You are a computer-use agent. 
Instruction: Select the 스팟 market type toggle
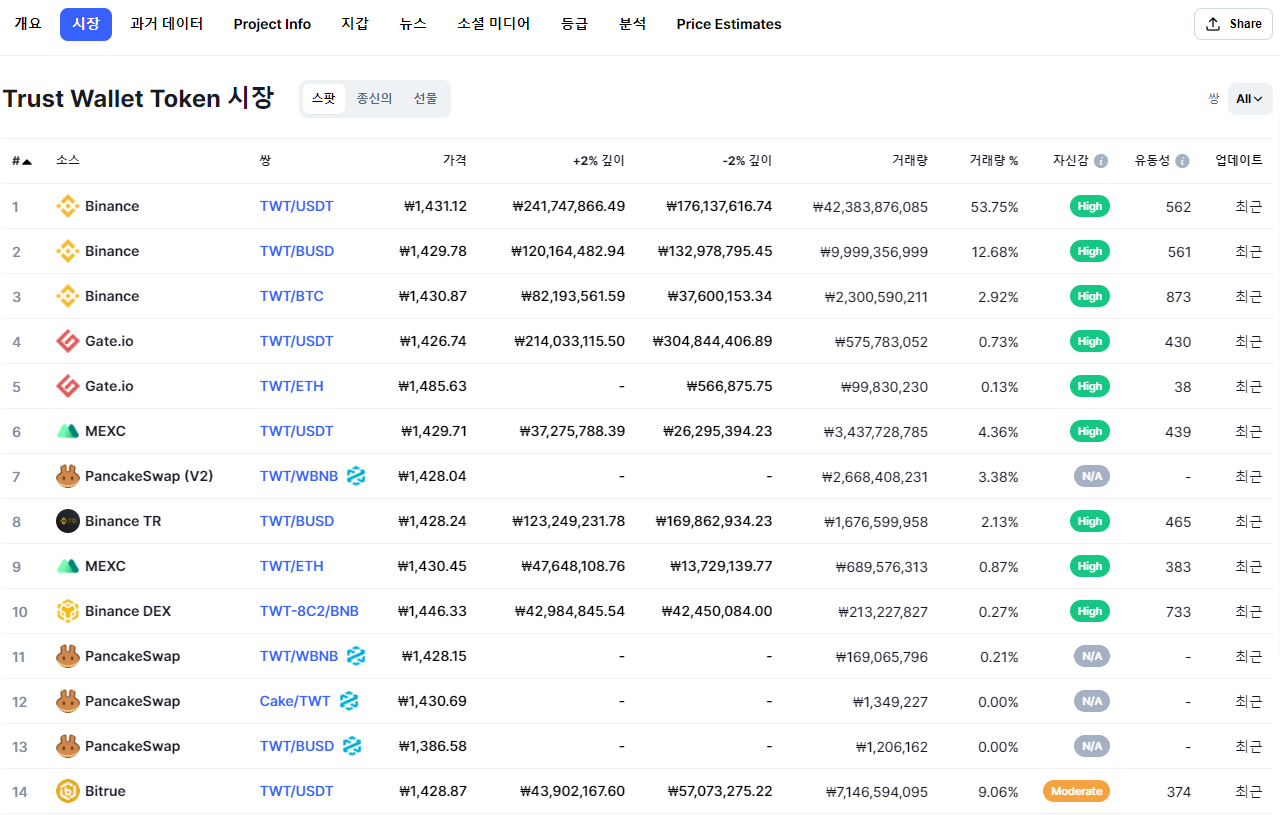(323, 99)
